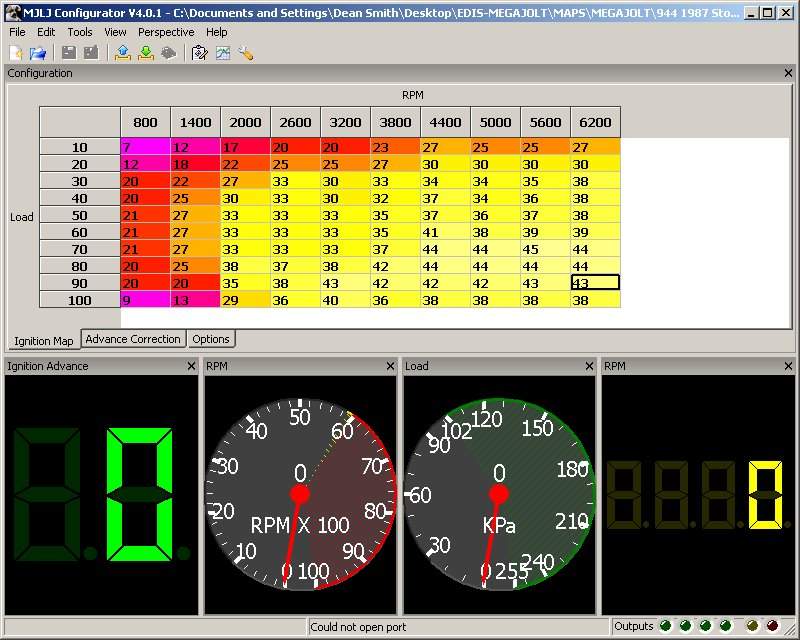
Task: Create a new configuration file
Action: (x=16, y=52)
